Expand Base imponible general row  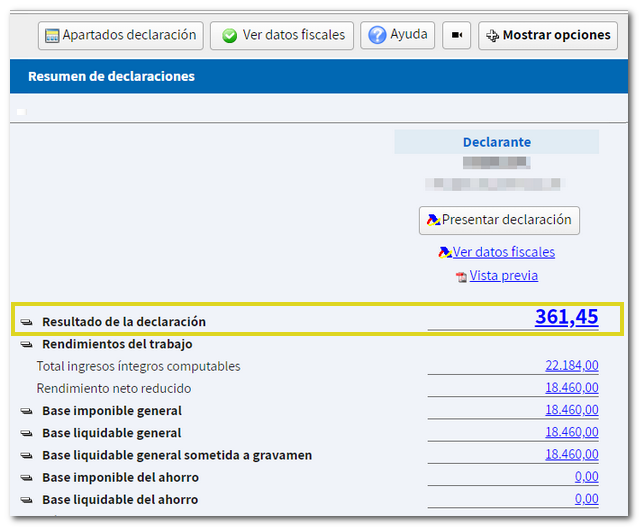pyautogui.click(x=26, y=411)
